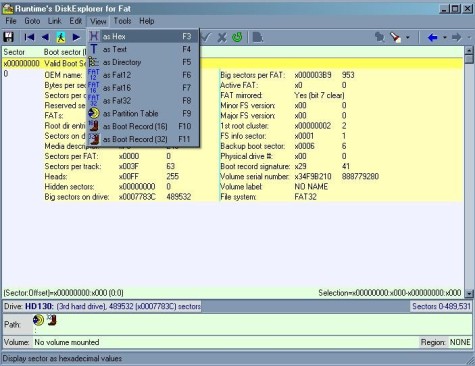The height and width of the screenshot is (366, 475).
Task: Click the grey search-drive toolbar icon
Action: point(380,37)
